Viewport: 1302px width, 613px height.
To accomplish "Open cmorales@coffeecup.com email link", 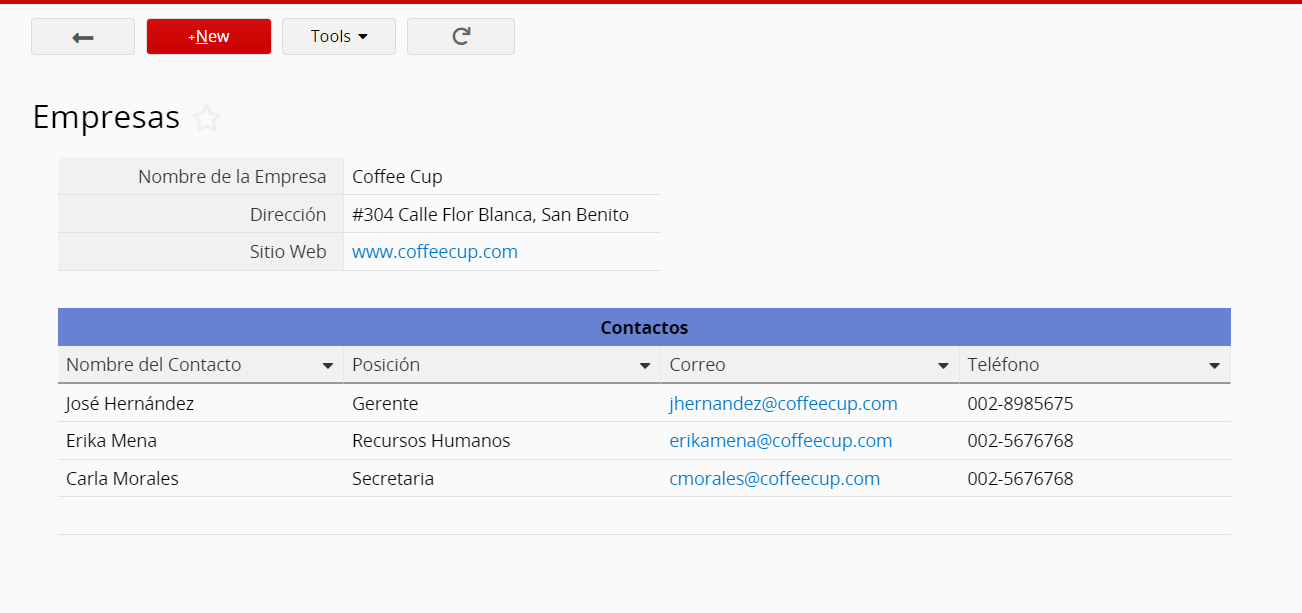I will (x=774, y=479).
